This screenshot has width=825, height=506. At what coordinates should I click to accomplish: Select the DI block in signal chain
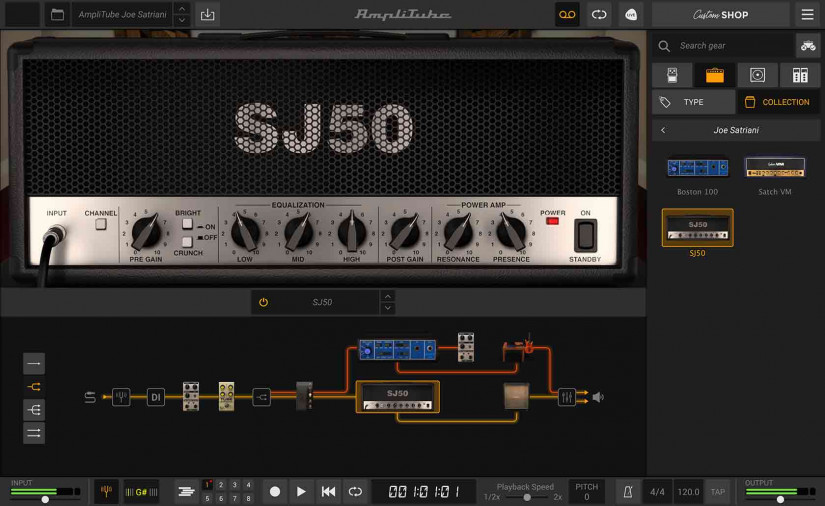point(156,397)
